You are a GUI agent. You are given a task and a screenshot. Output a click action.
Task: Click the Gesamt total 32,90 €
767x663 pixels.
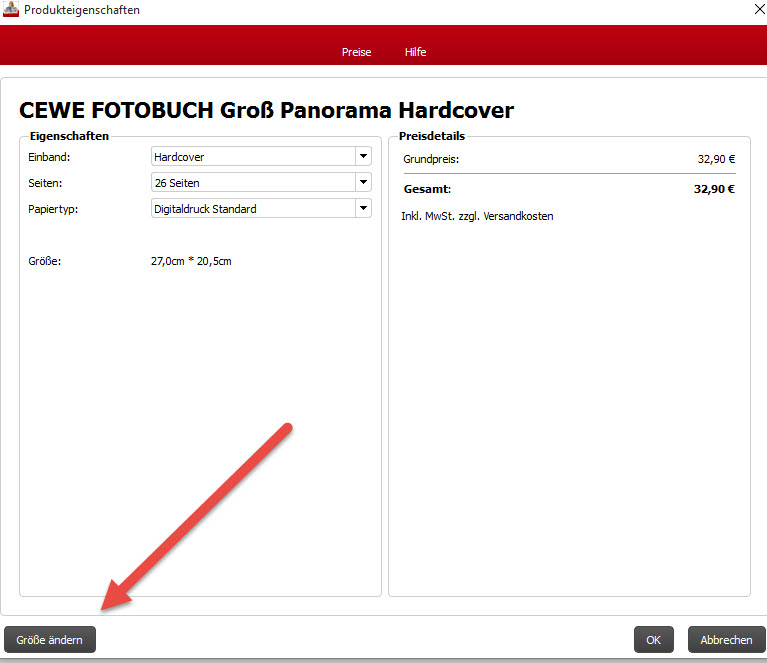[x=714, y=189]
